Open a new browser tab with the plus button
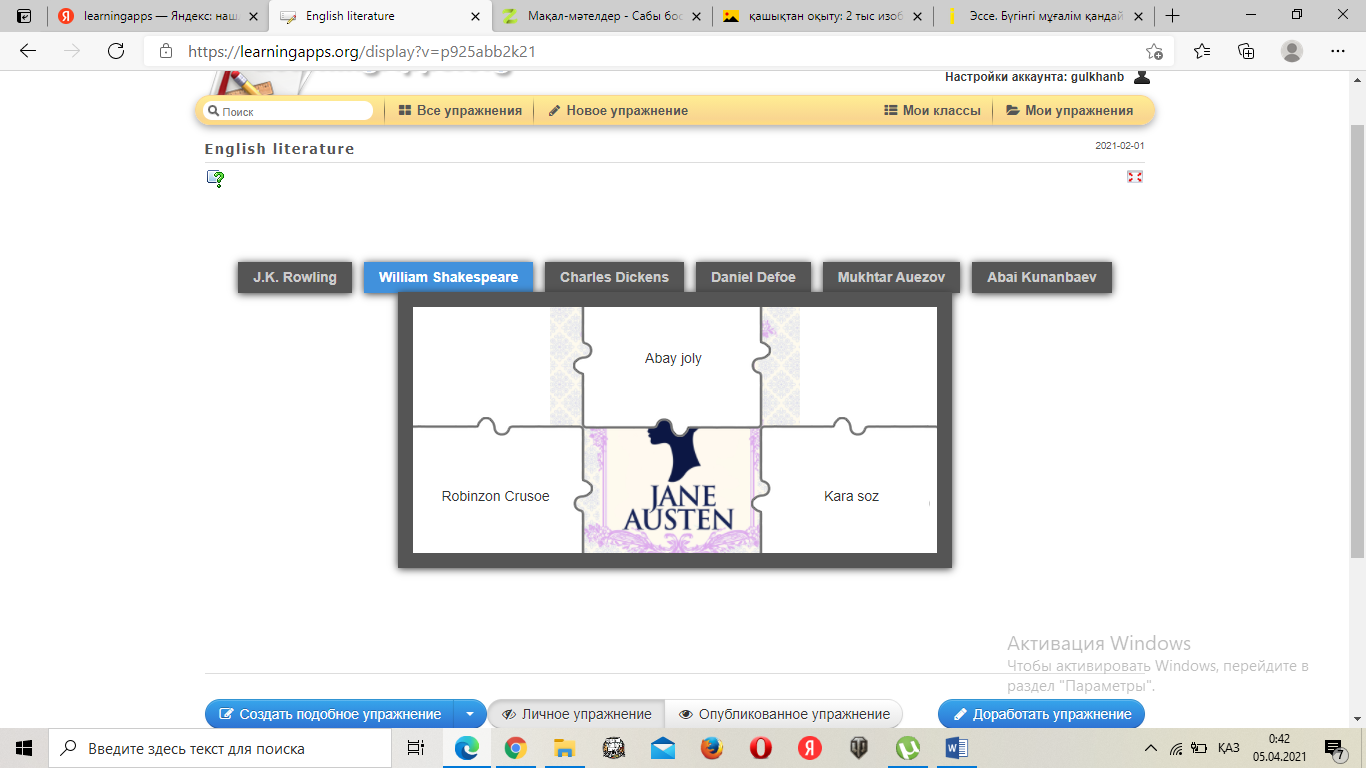1366x768 pixels. pos(1173,16)
